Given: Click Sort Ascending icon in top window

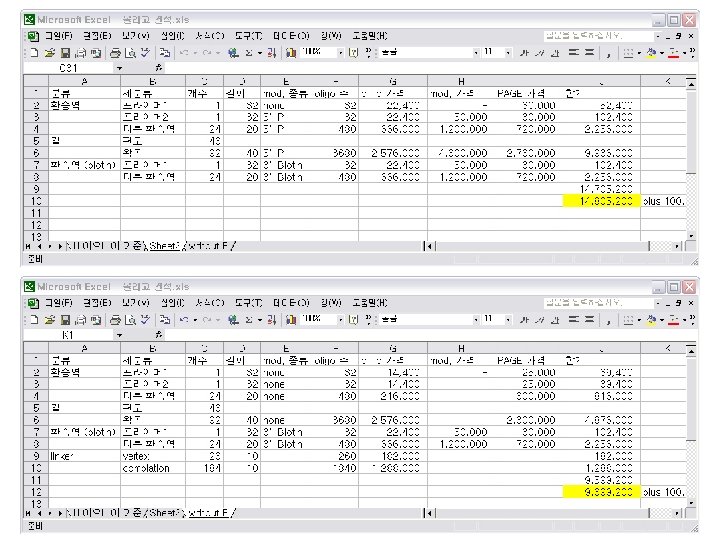Looking at the screenshot, I should pos(272,53).
